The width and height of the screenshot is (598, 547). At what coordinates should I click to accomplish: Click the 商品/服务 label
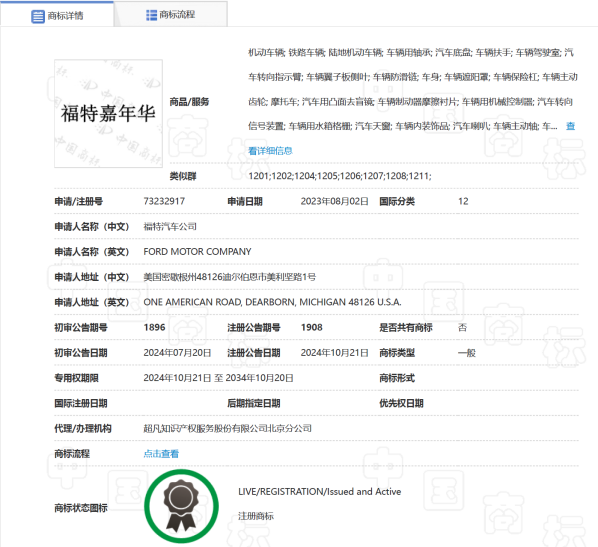(190, 102)
